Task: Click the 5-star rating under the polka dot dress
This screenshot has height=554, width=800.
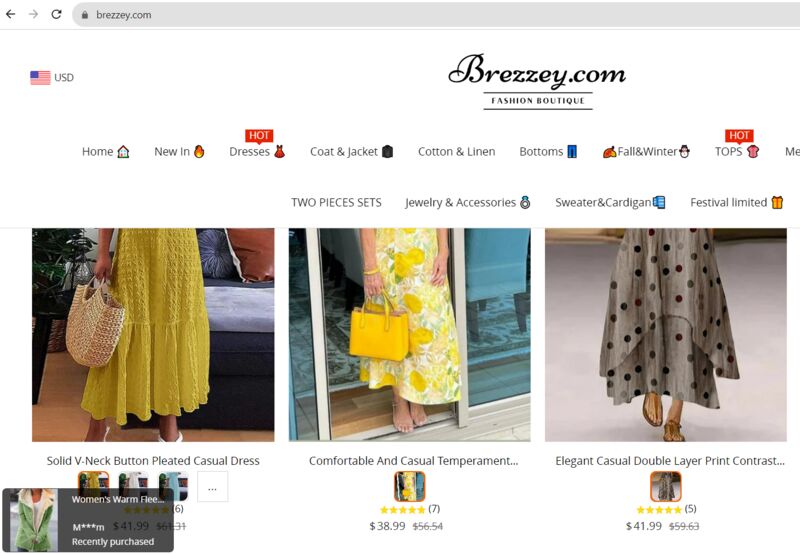Action: click(659, 509)
